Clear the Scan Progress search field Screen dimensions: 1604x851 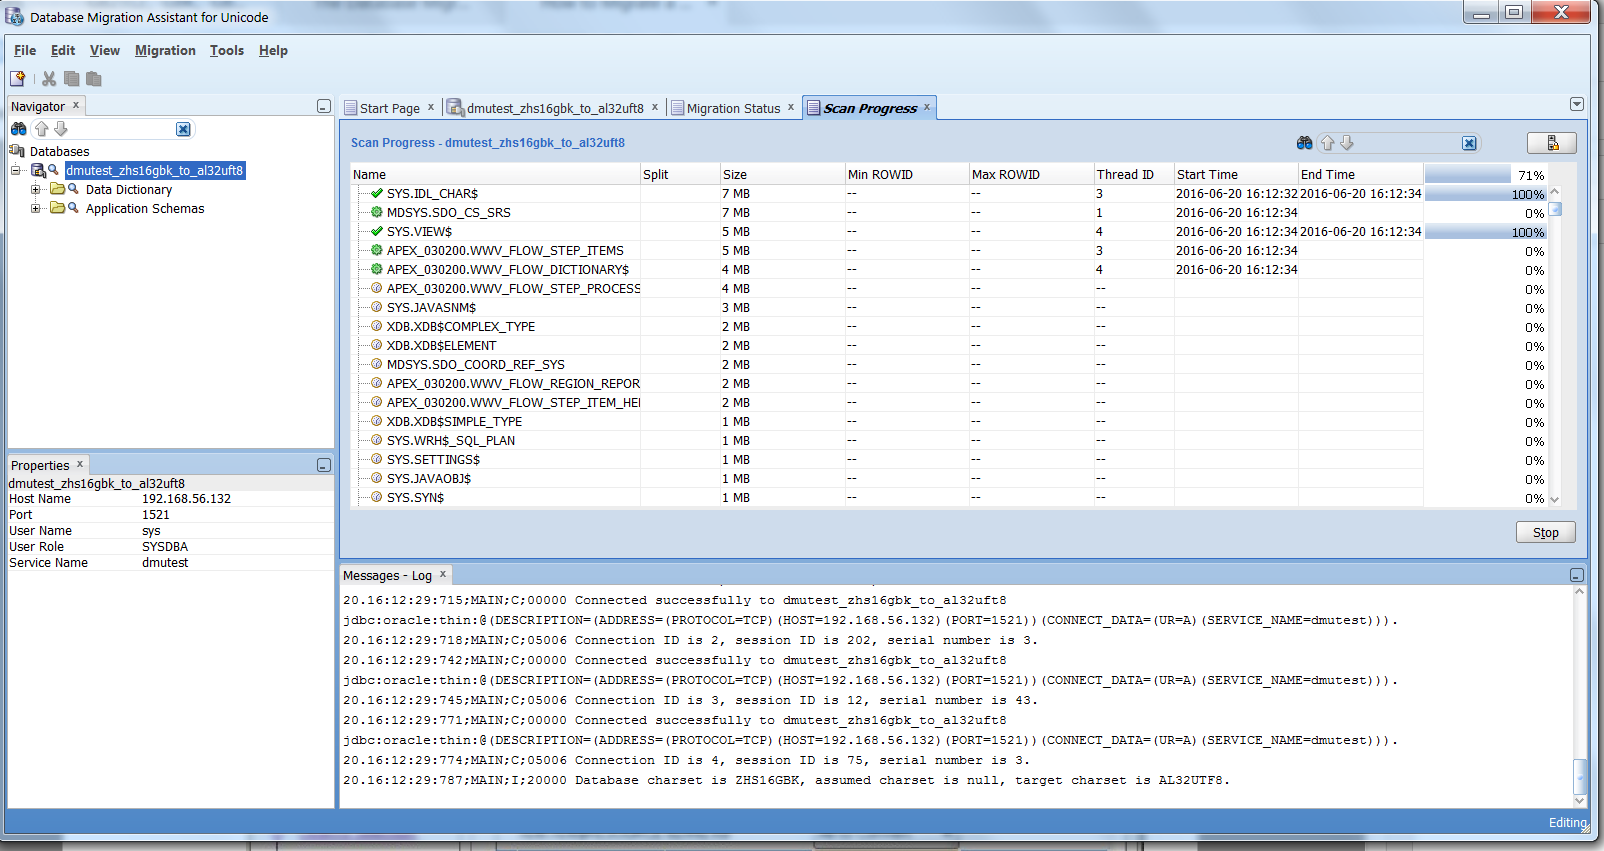click(x=1469, y=143)
